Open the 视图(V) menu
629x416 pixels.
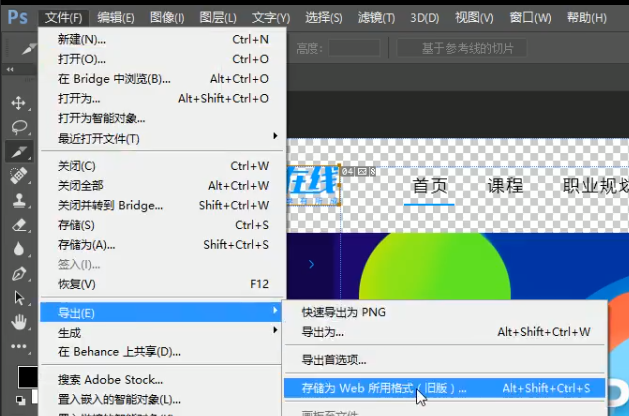474,18
